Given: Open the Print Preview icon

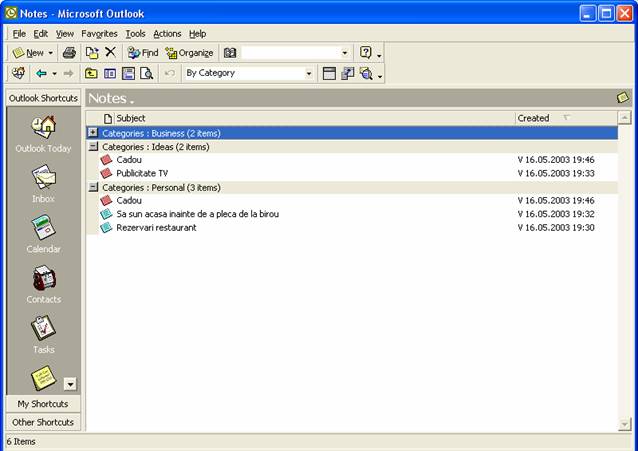Looking at the screenshot, I should pos(146,74).
